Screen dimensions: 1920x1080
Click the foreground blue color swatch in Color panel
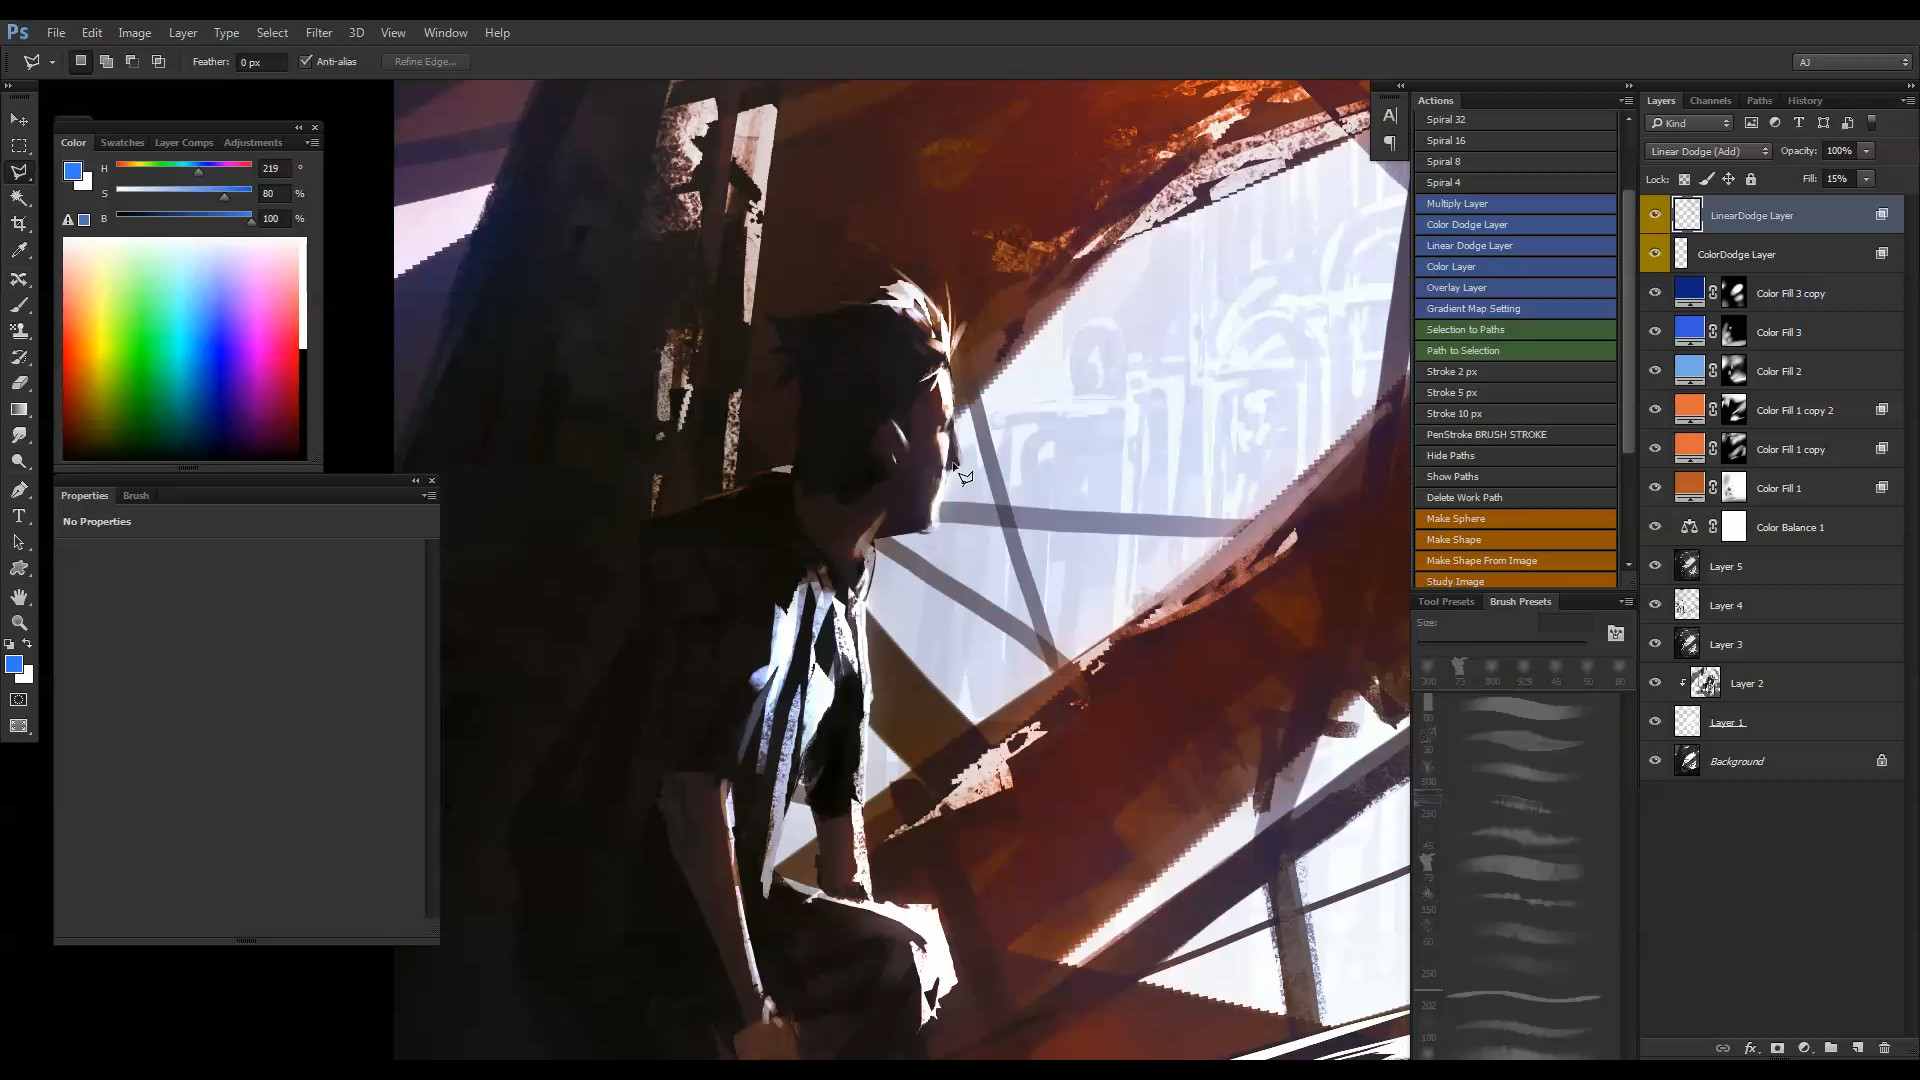[x=73, y=171]
